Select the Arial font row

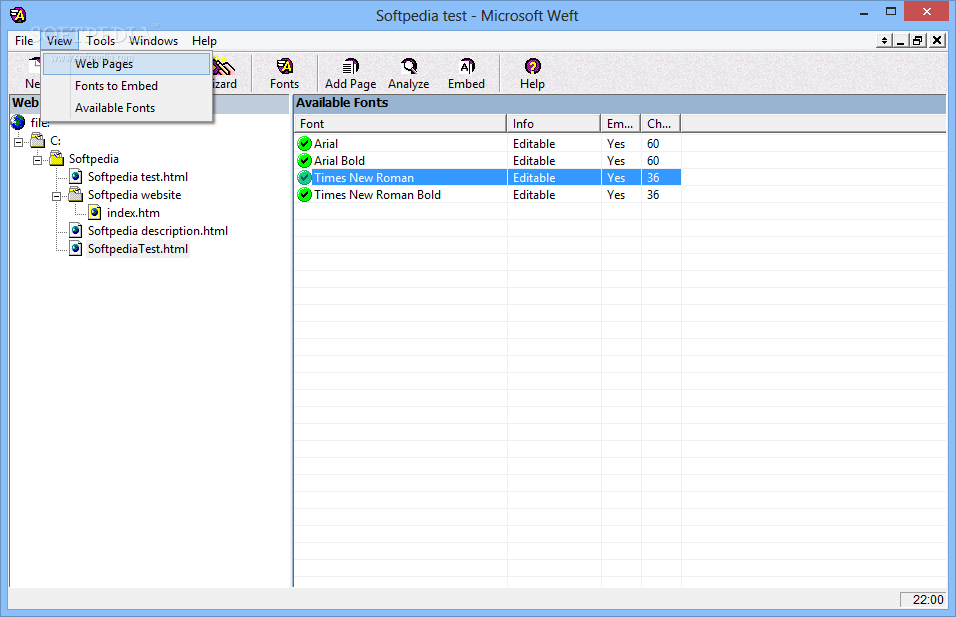pos(488,144)
